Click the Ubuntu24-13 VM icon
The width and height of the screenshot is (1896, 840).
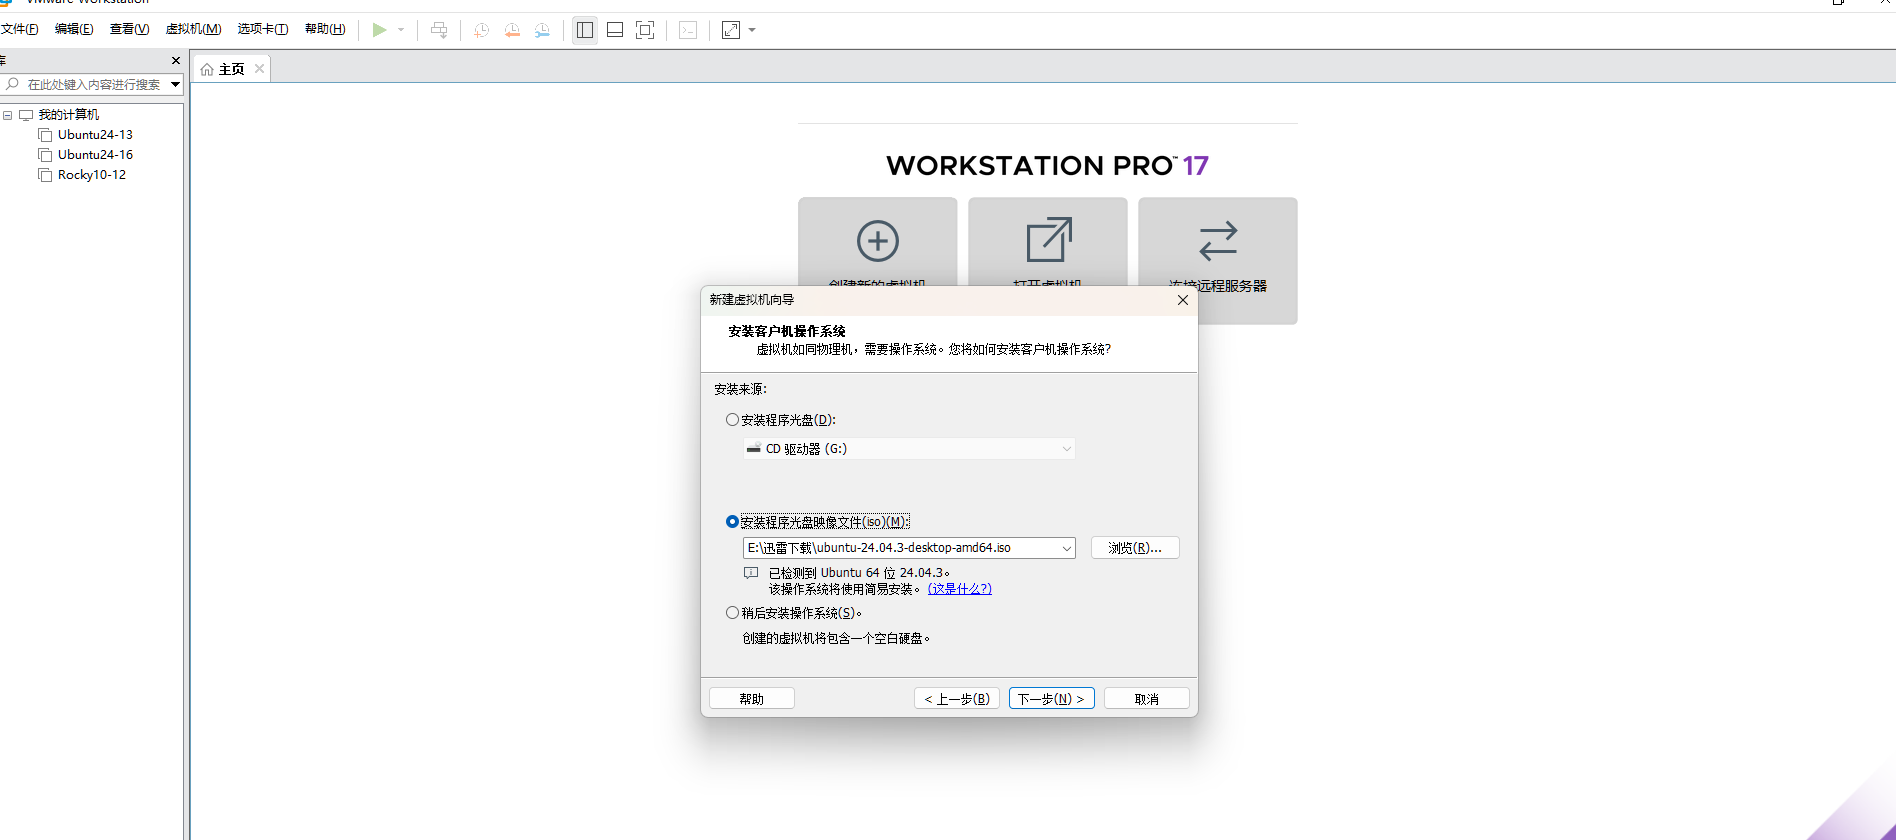tap(45, 135)
